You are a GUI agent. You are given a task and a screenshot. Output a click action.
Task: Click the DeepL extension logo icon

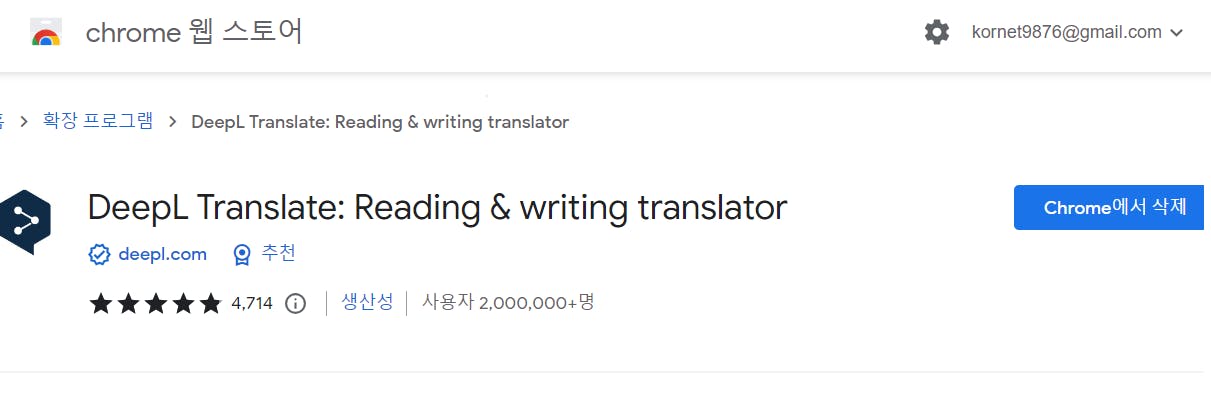22,222
